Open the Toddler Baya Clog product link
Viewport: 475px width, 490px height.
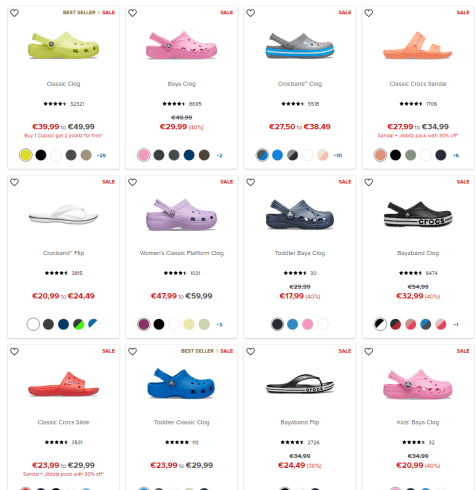(300, 253)
